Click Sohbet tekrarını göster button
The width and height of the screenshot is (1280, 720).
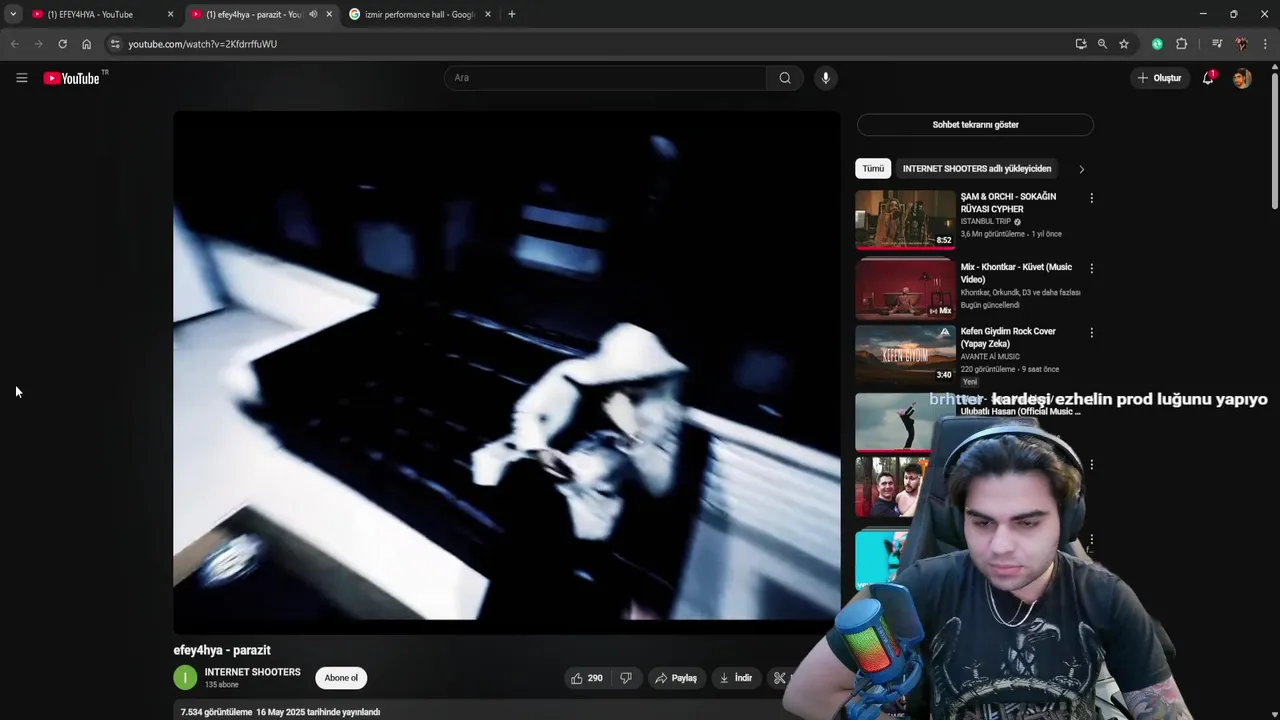point(975,125)
